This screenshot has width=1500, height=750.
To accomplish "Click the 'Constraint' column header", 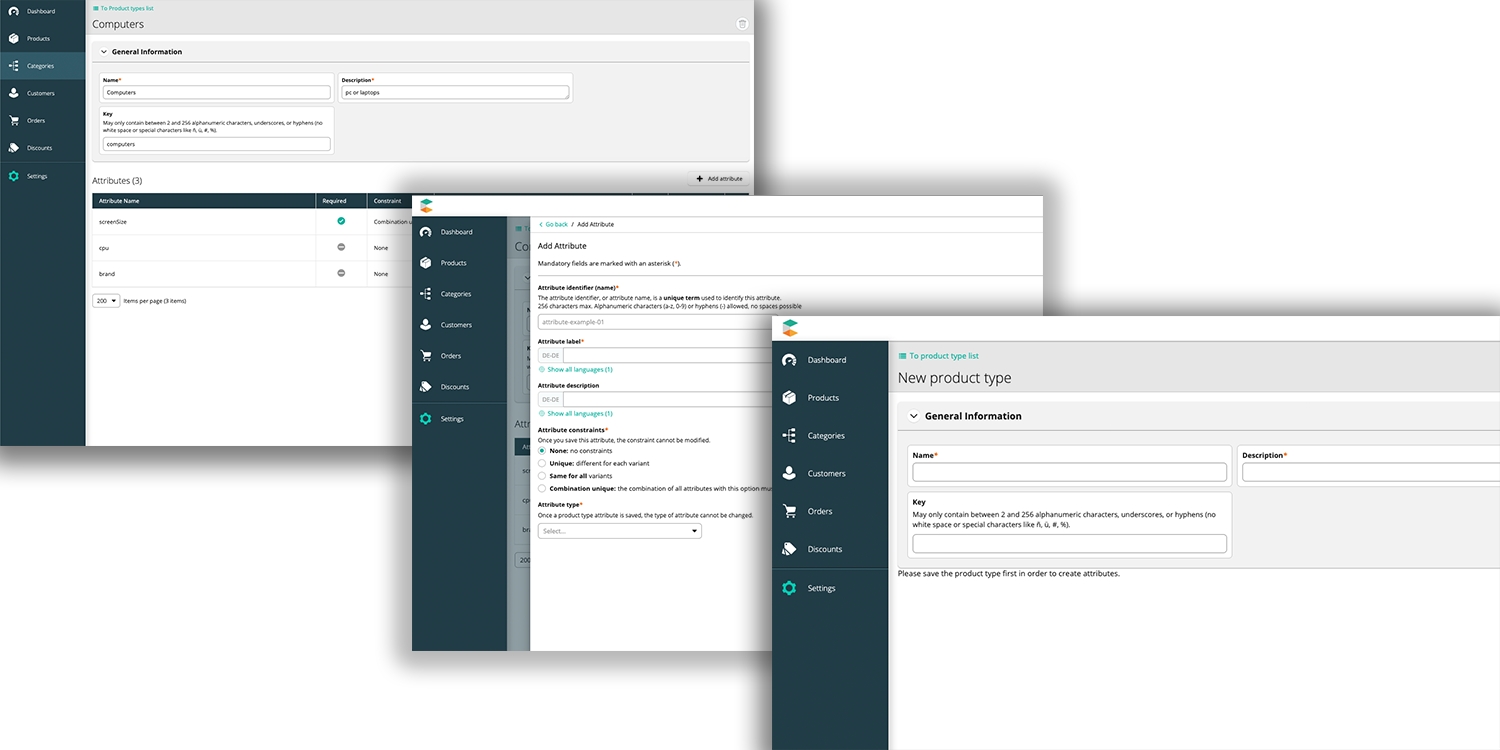I will pyautogui.click(x=387, y=201).
